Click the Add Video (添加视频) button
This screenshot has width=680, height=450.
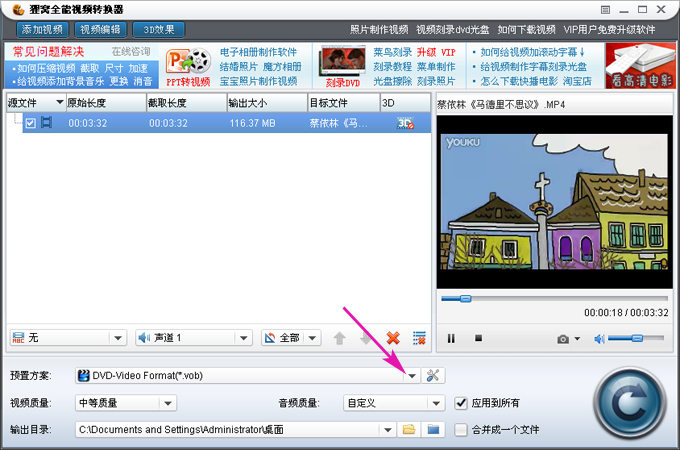tap(42, 29)
